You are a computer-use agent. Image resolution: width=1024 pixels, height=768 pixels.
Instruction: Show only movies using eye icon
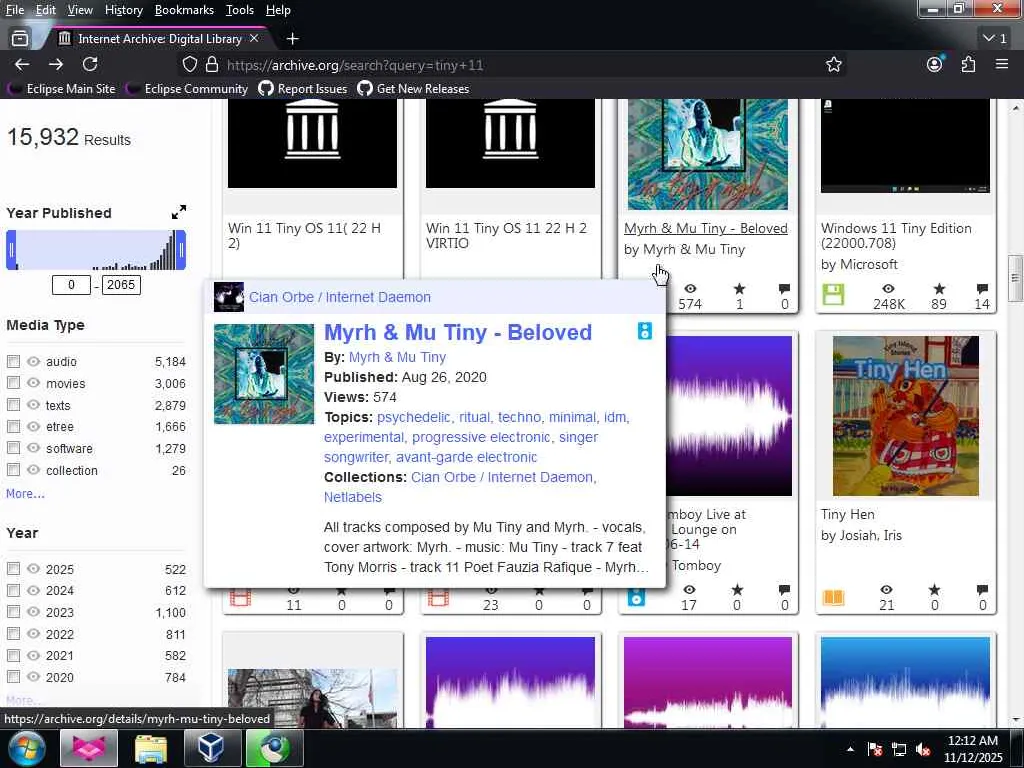point(33,383)
